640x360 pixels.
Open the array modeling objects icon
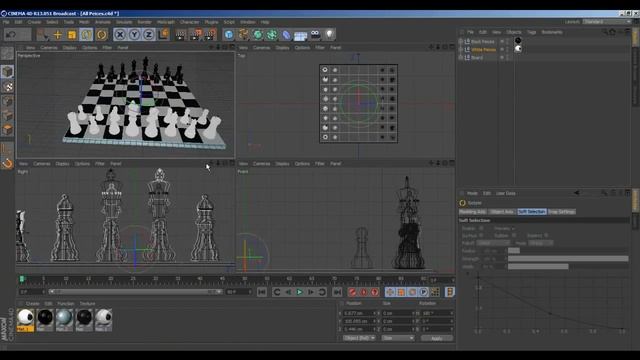[x=272, y=35]
